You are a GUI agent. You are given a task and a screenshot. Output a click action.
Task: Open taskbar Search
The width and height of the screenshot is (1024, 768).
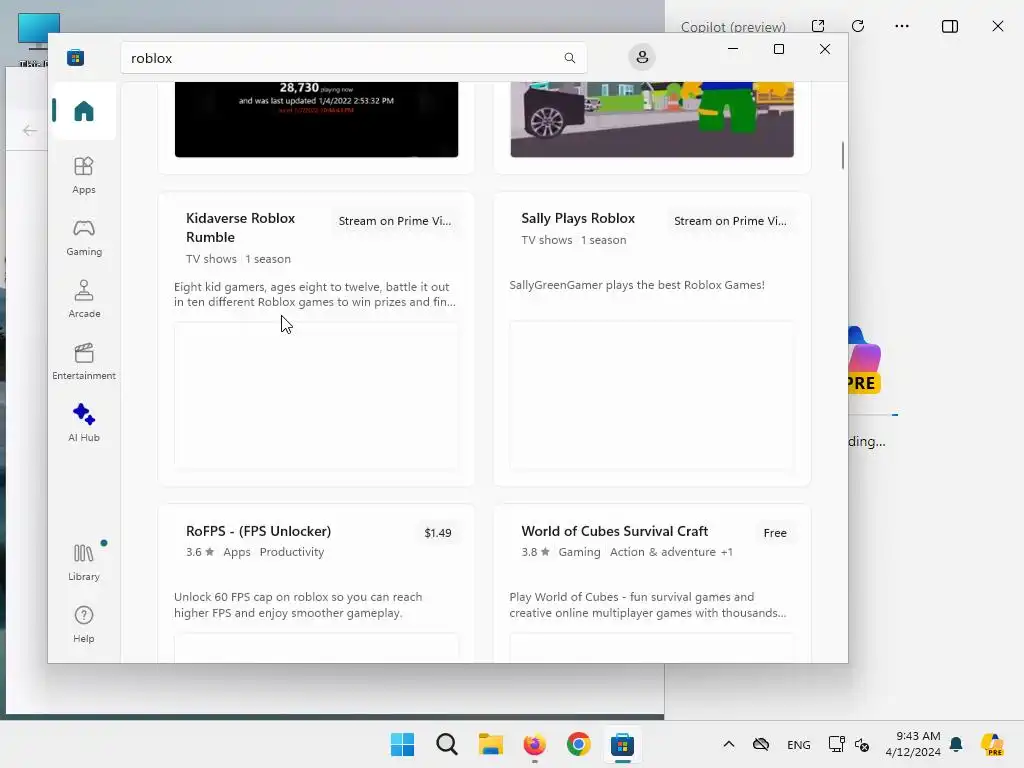pyautogui.click(x=447, y=744)
